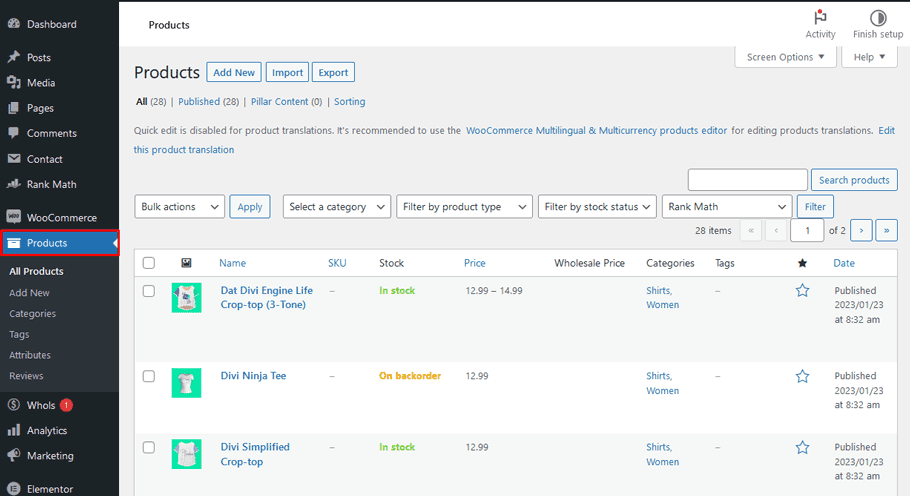This screenshot has height=496, width=910.
Task: Toggle featured star for Dat Divi Engine Life Crop-top
Action: 802,291
